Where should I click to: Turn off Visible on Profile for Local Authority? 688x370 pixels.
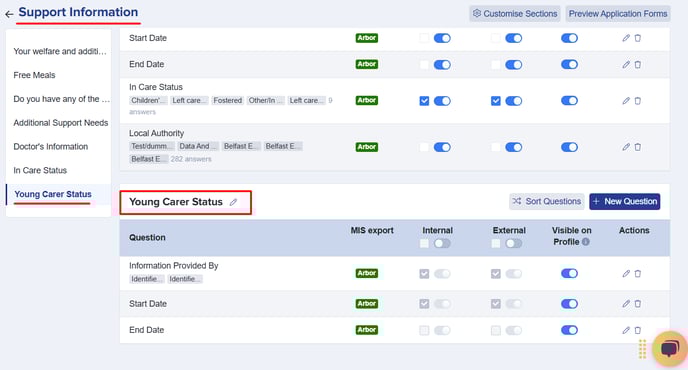click(x=569, y=147)
